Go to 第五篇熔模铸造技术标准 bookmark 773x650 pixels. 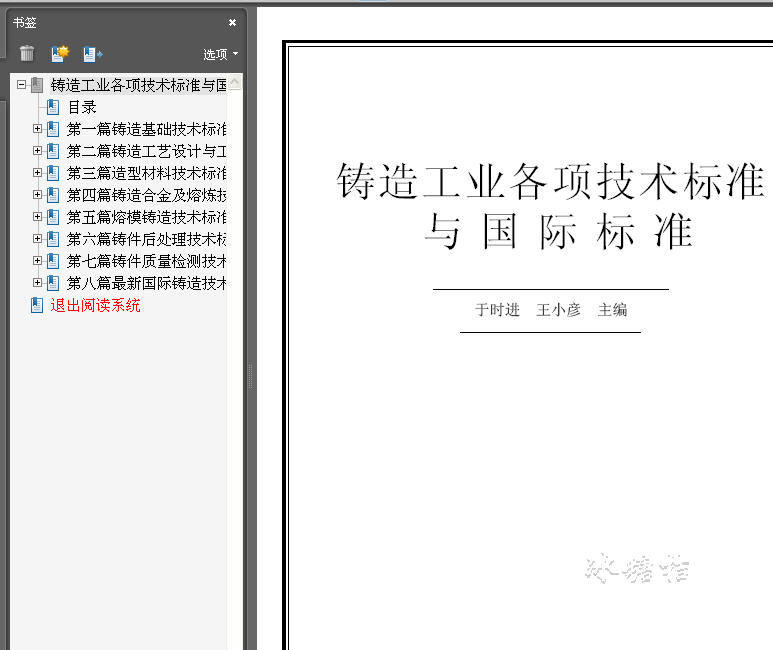tap(146, 217)
